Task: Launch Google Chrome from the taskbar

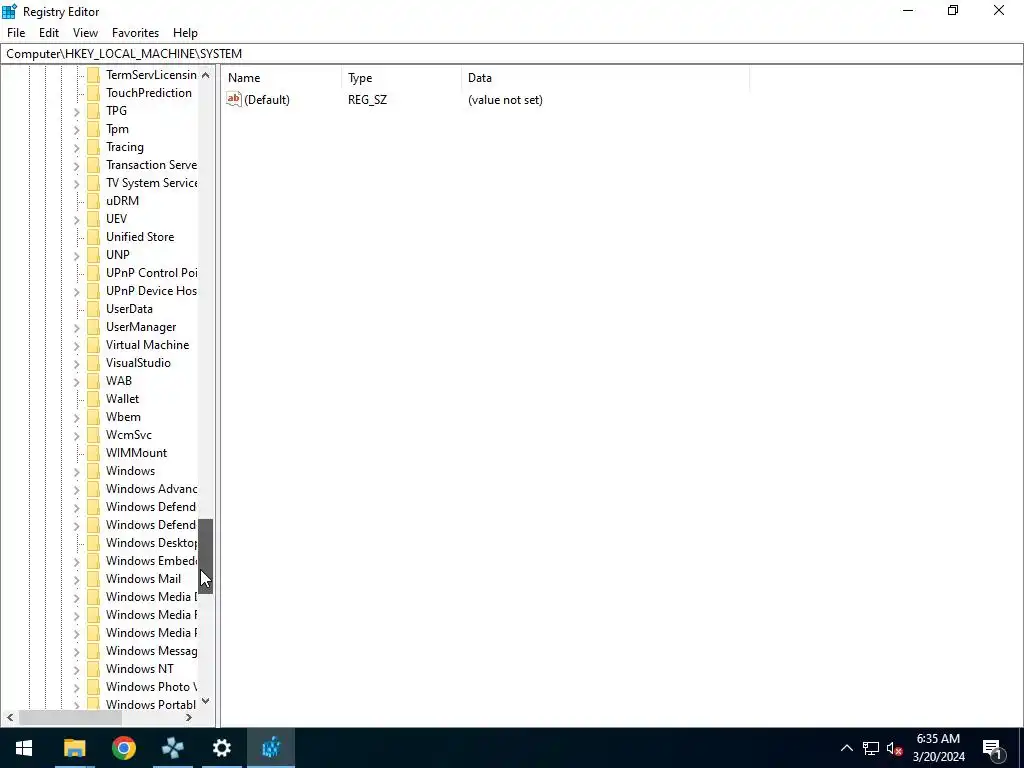Action: click(123, 748)
